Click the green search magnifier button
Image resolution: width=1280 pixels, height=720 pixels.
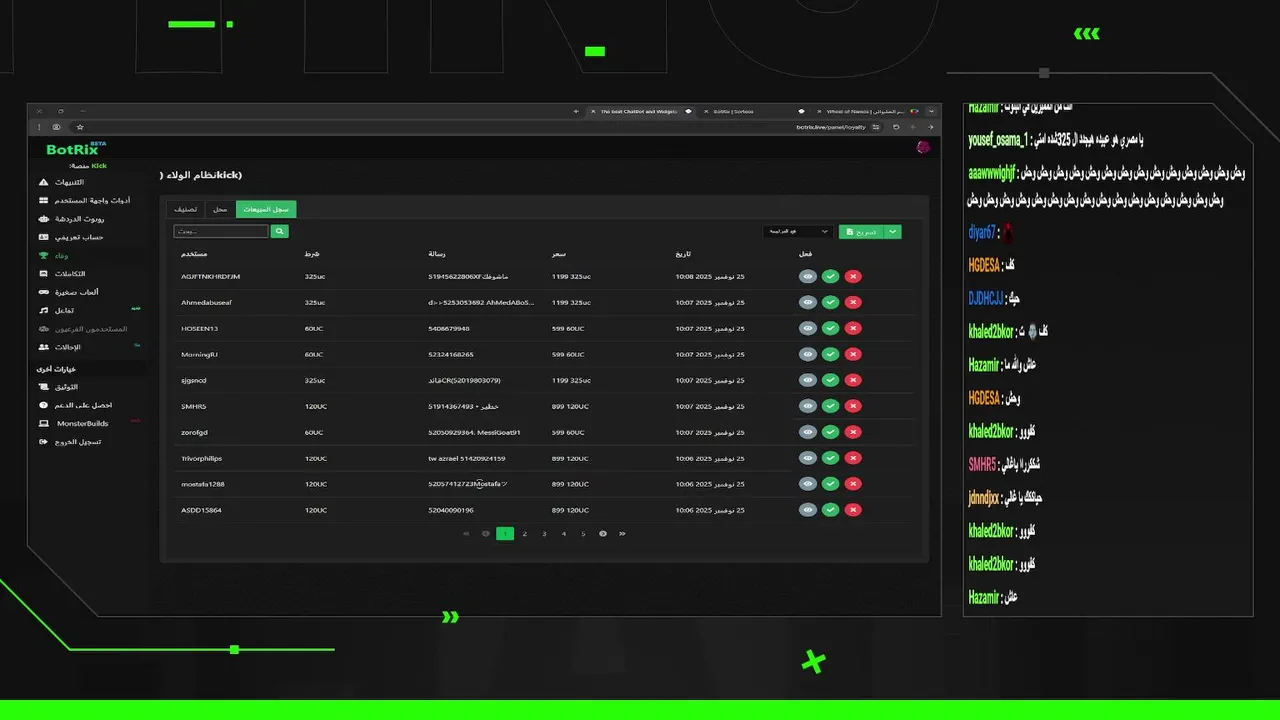(280, 231)
